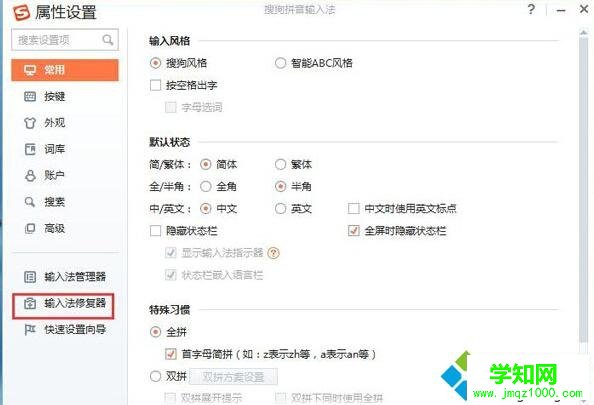The width and height of the screenshot is (594, 405).
Task: Select 中文 as default language
Action: pyautogui.click(x=206, y=208)
